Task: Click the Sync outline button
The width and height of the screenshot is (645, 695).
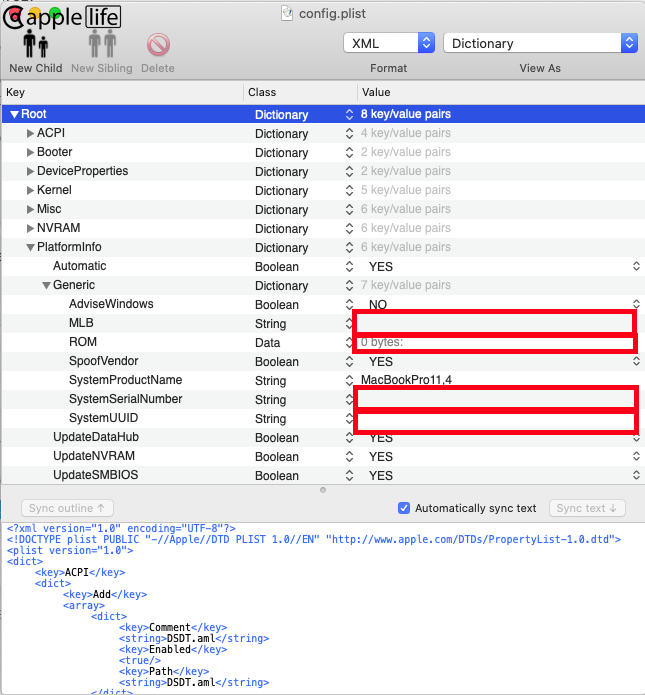Action: [x=68, y=508]
